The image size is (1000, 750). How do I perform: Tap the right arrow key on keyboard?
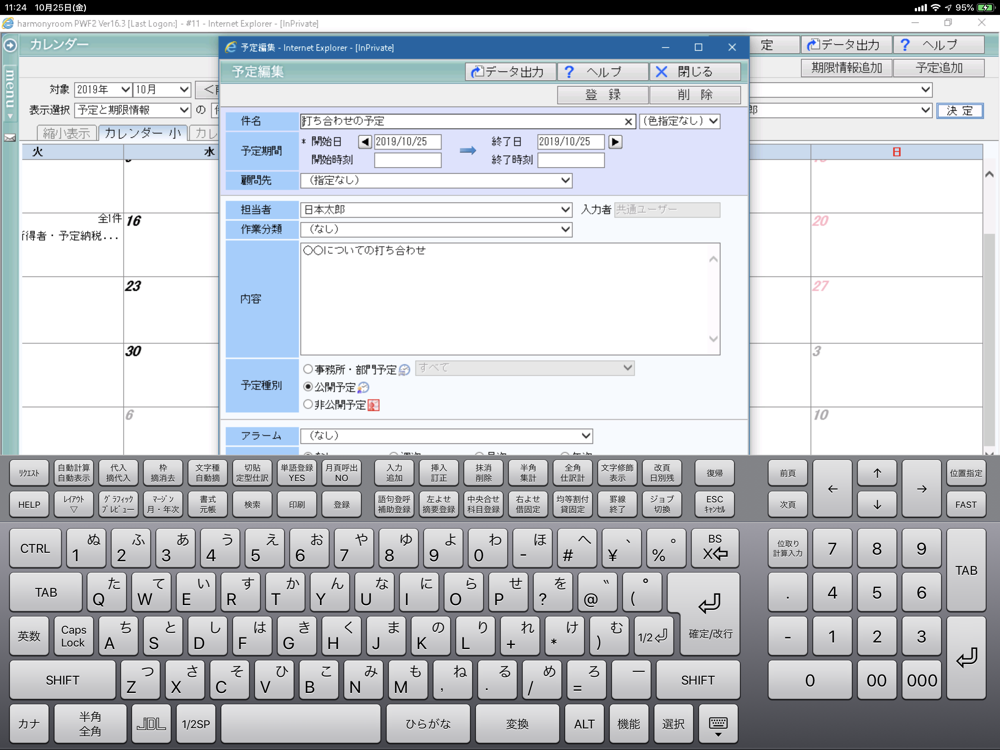pos(922,489)
